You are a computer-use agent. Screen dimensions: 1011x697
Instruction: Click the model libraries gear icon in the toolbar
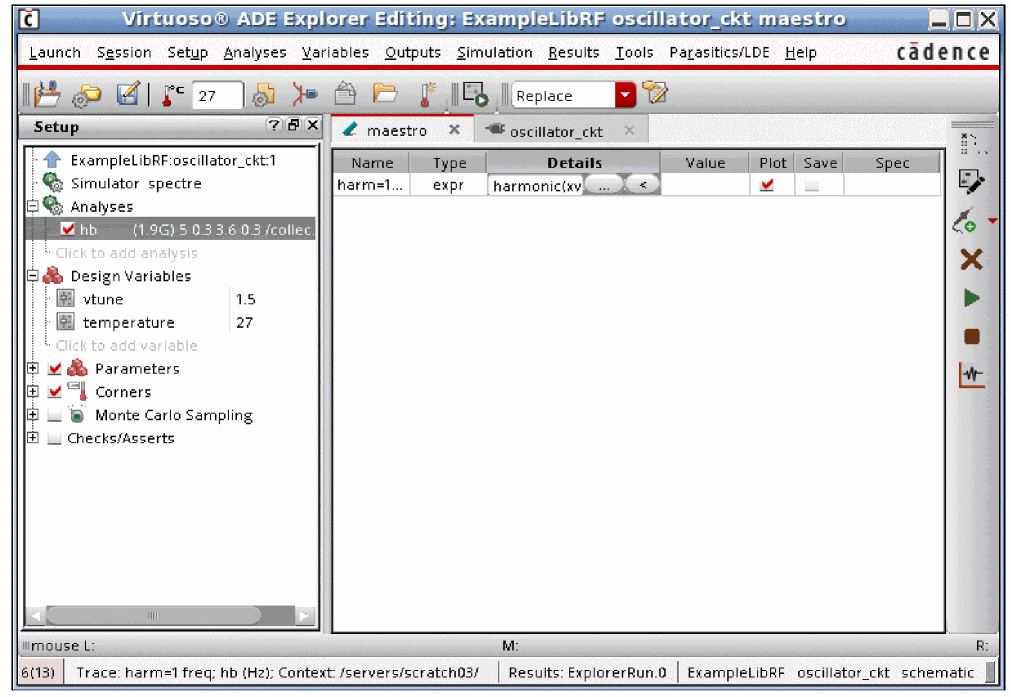[264, 95]
